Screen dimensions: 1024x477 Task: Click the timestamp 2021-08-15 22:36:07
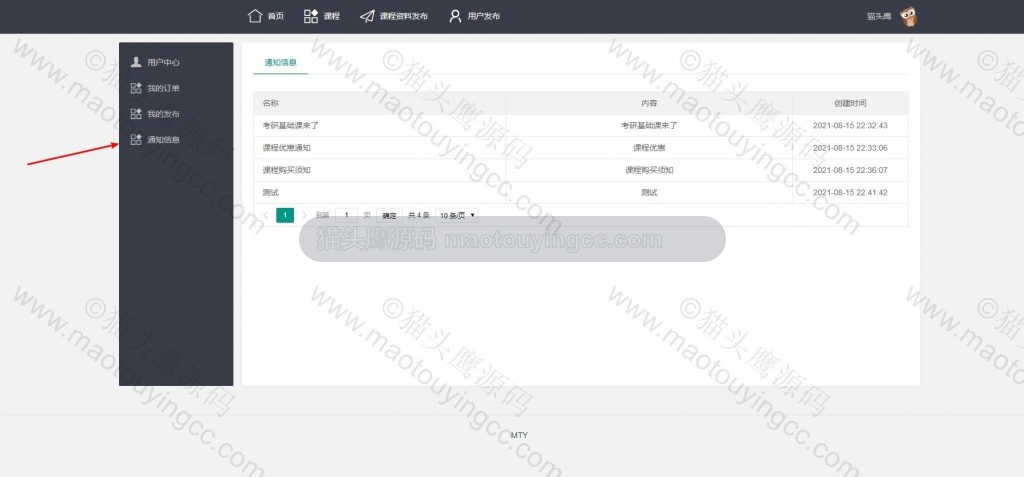(850, 170)
